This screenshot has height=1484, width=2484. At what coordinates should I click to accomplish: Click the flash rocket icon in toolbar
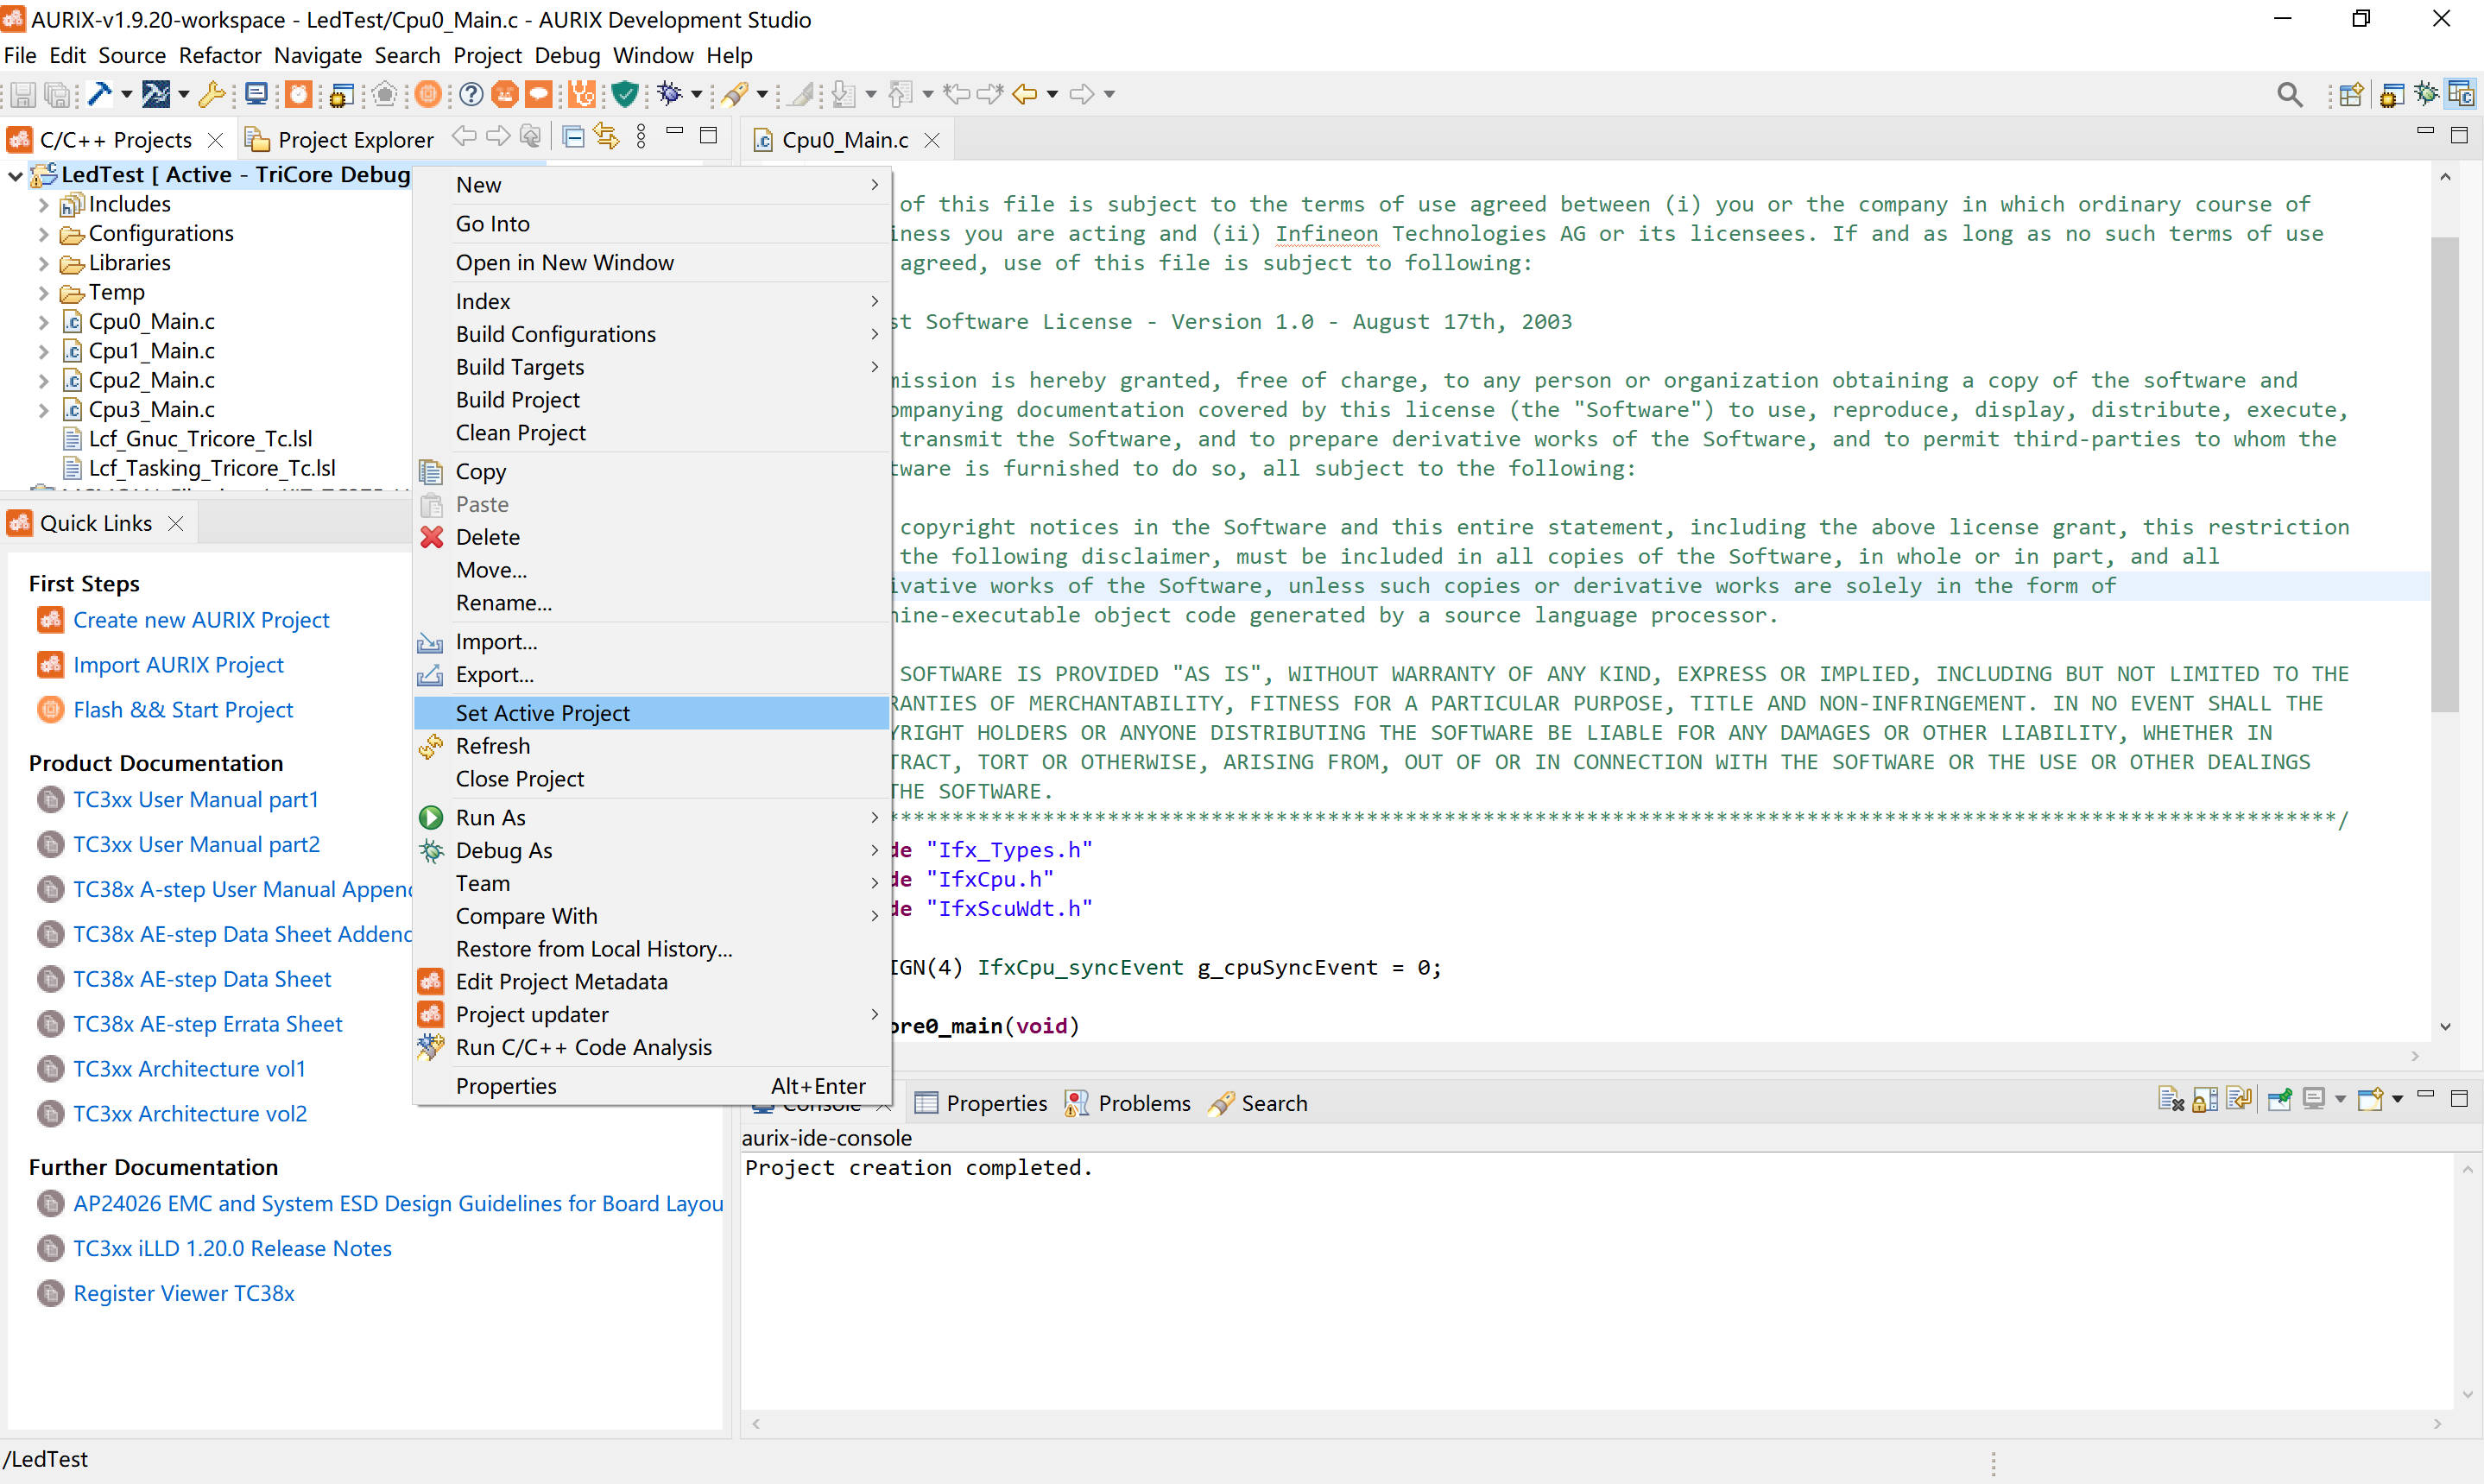coord(735,94)
